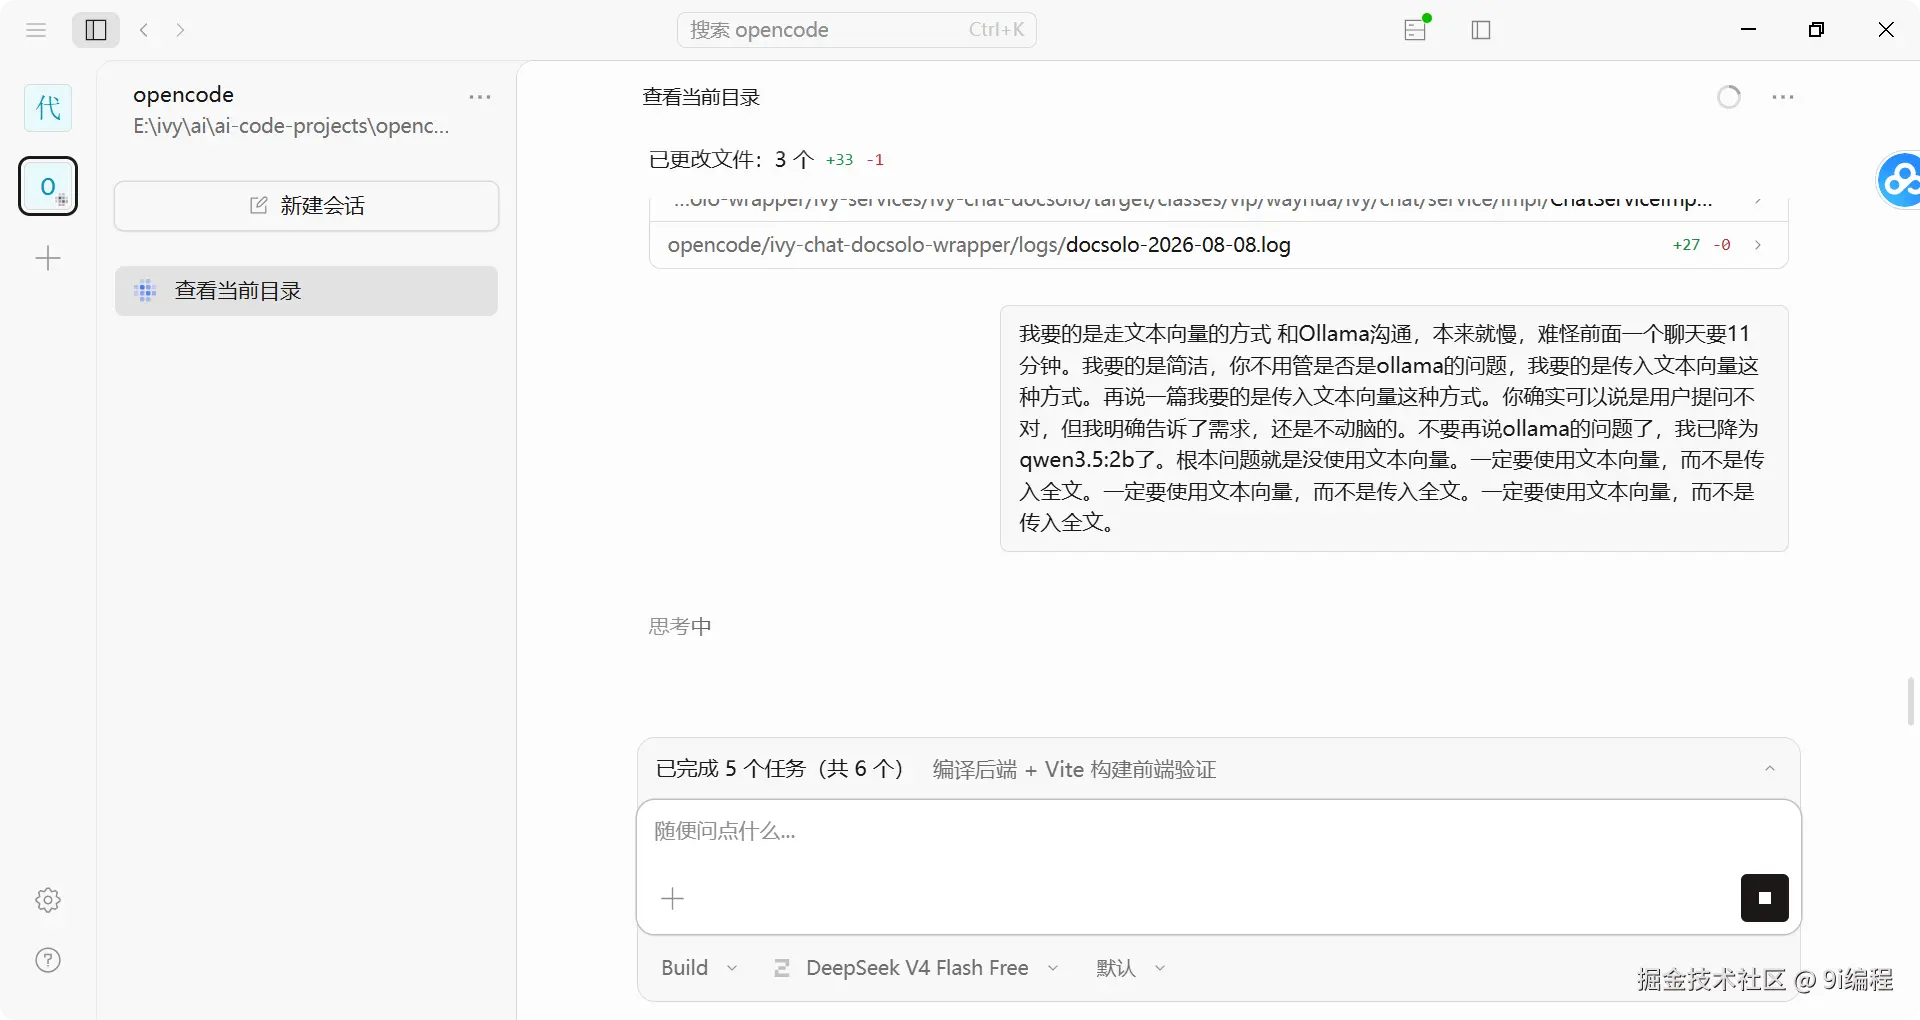The image size is (1920, 1020).
Task: Click the 新建会话 button
Action: click(x=306, y=206)
